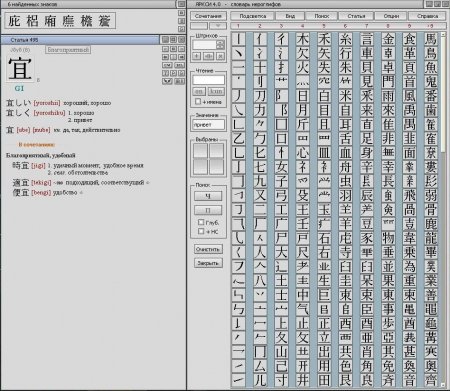Select the 石 stone radical
This screenshot has height=391, width=450.
click(324, 238)
